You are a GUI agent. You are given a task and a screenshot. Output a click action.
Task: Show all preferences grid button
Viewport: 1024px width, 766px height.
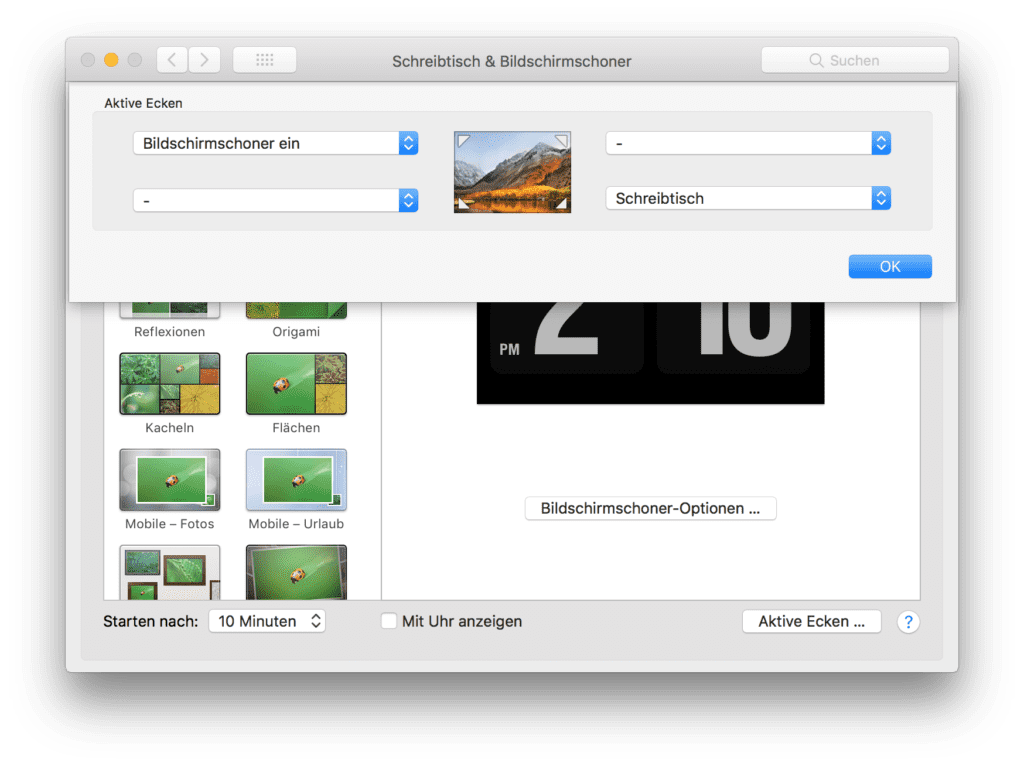[x=264, y=60]
